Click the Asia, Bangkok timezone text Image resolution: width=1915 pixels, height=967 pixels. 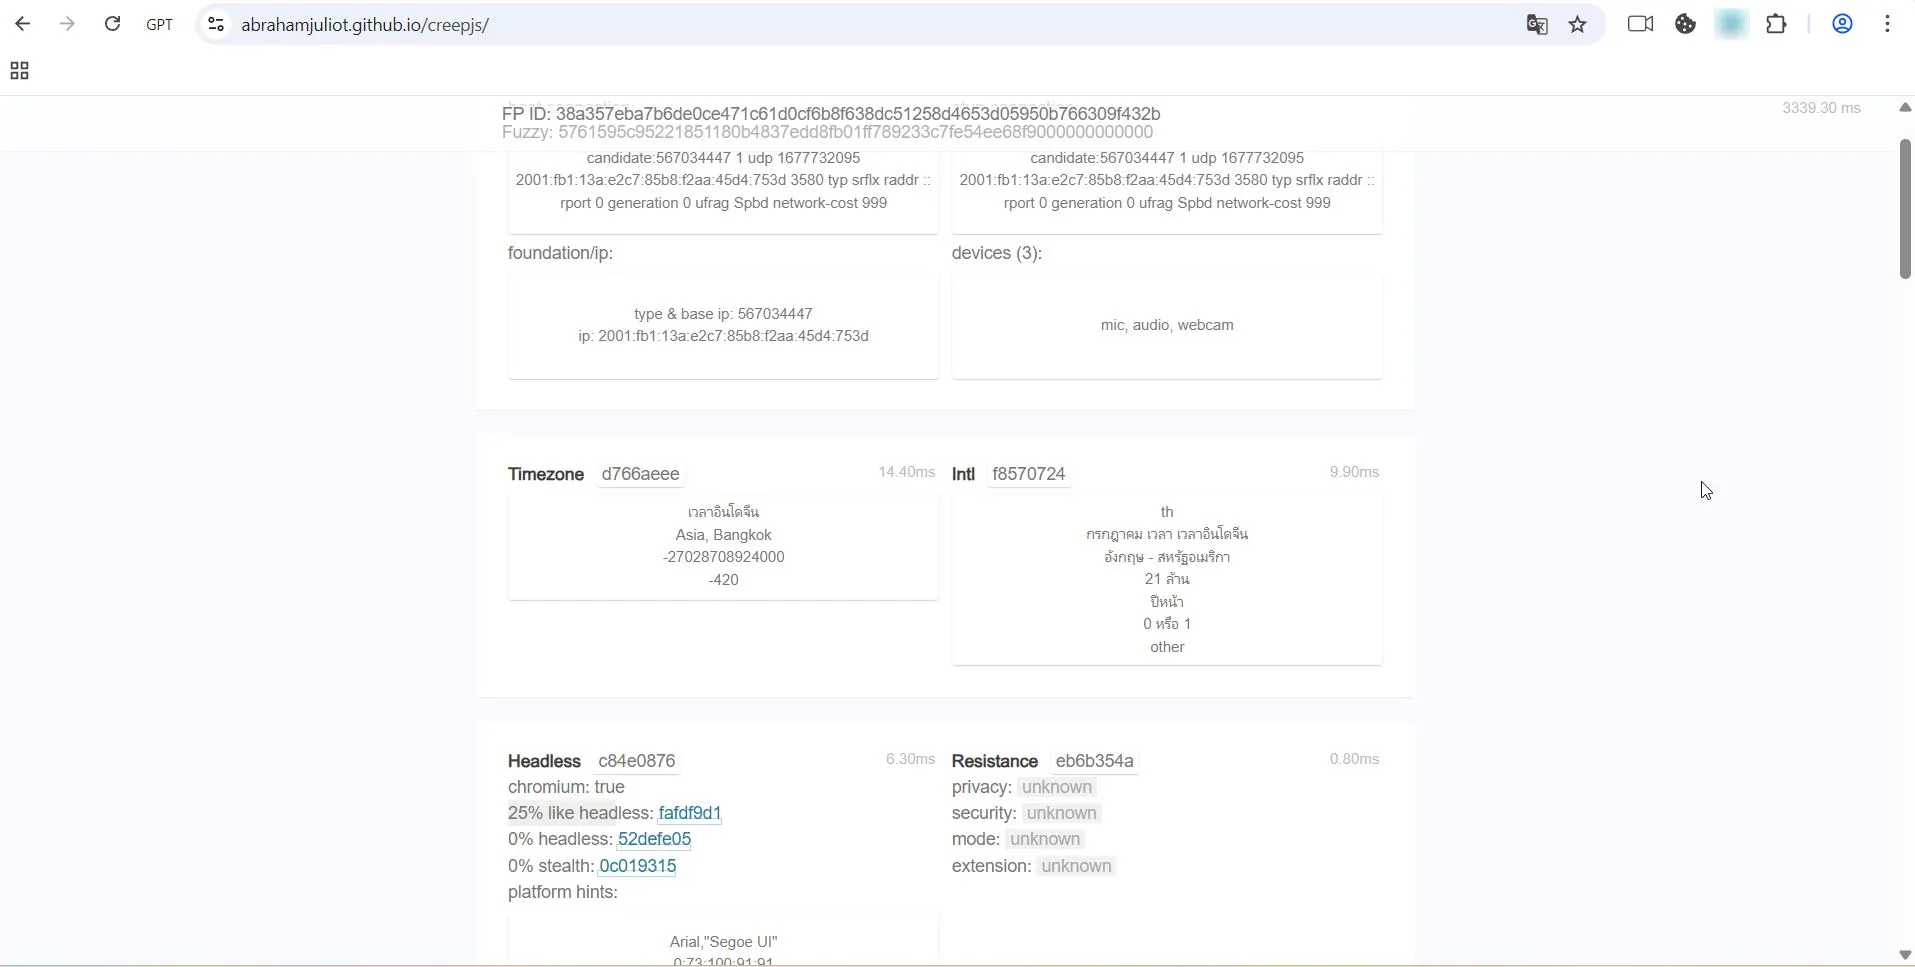tap(723, 535)
